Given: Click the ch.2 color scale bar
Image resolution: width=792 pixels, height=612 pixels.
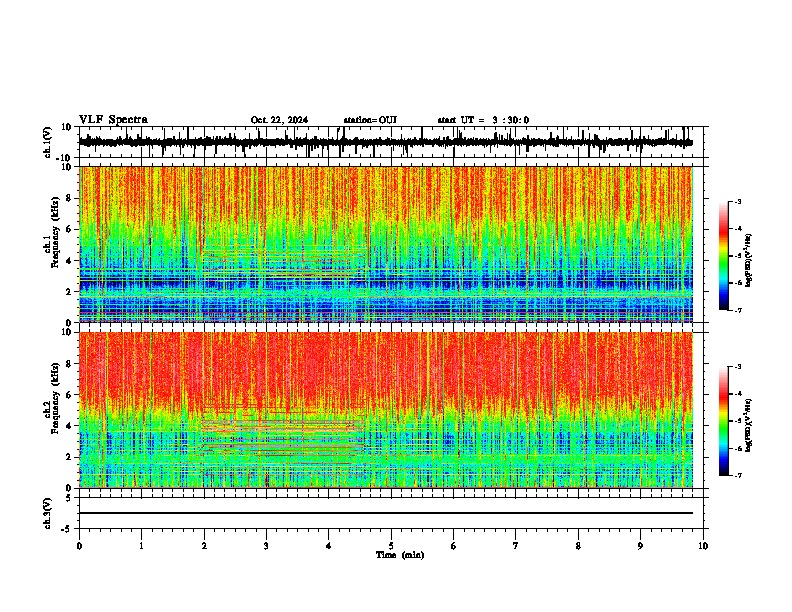Looking at the screenshot, I should pos(724,421).
